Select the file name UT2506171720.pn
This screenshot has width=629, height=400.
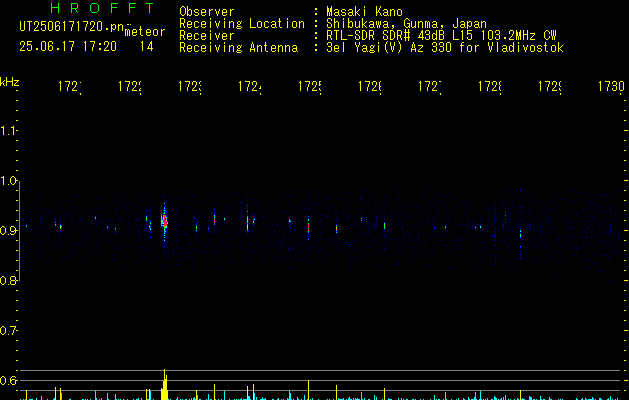(72, 26)
